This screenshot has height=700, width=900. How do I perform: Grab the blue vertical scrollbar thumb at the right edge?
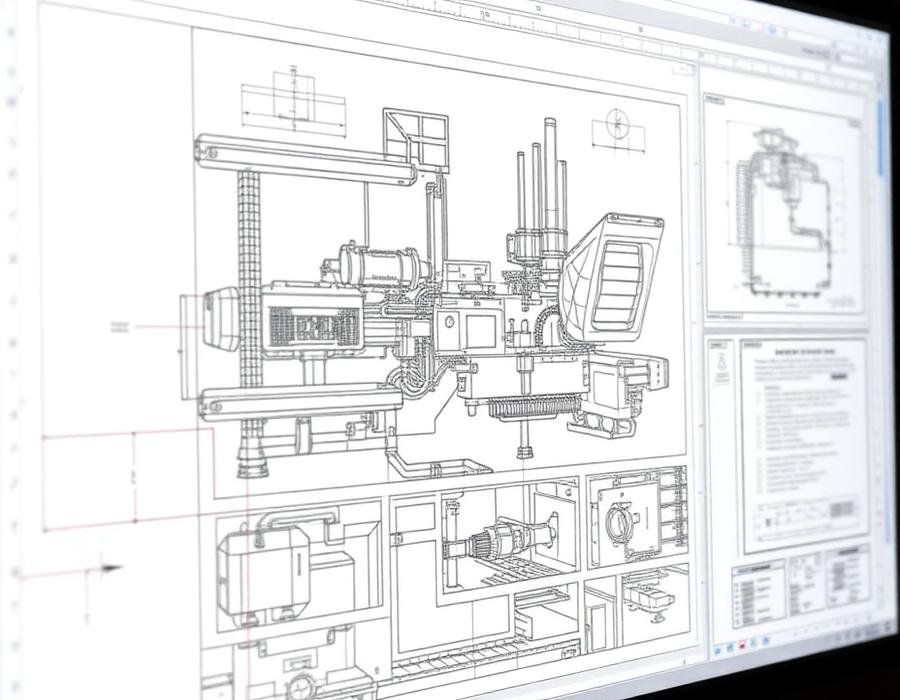(882, 138)
